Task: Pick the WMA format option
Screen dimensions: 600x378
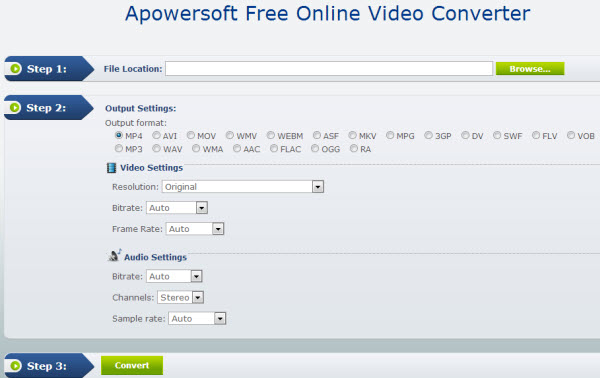Action: [x=196, y=148]
